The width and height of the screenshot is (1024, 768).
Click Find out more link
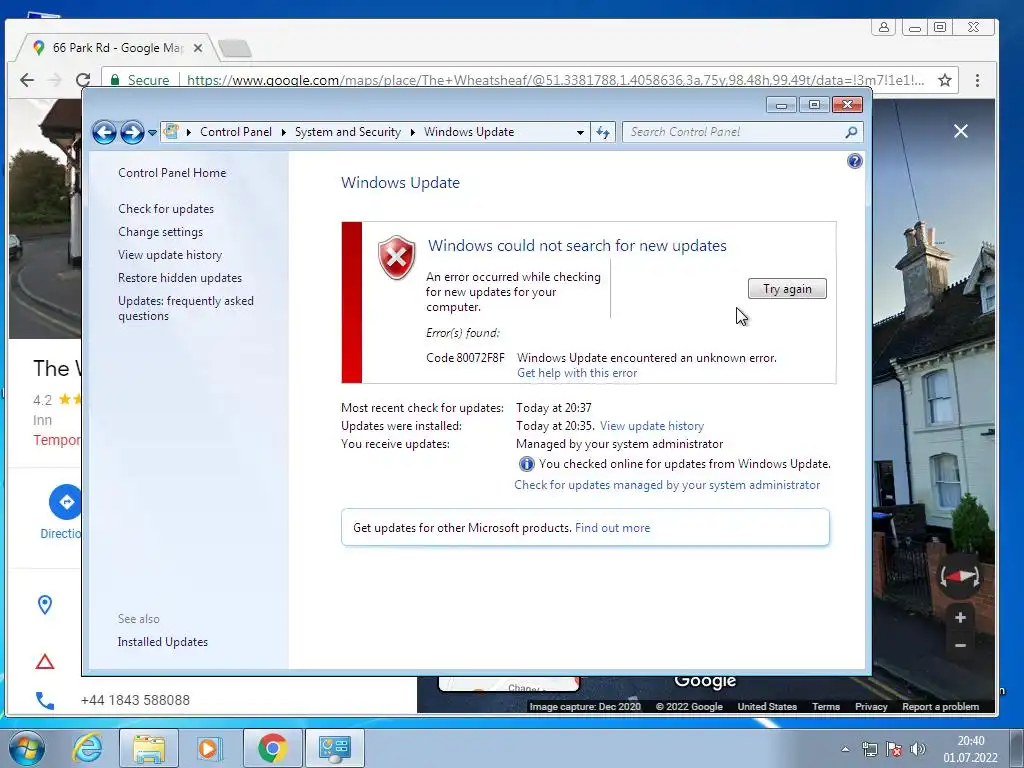point(613,528)
